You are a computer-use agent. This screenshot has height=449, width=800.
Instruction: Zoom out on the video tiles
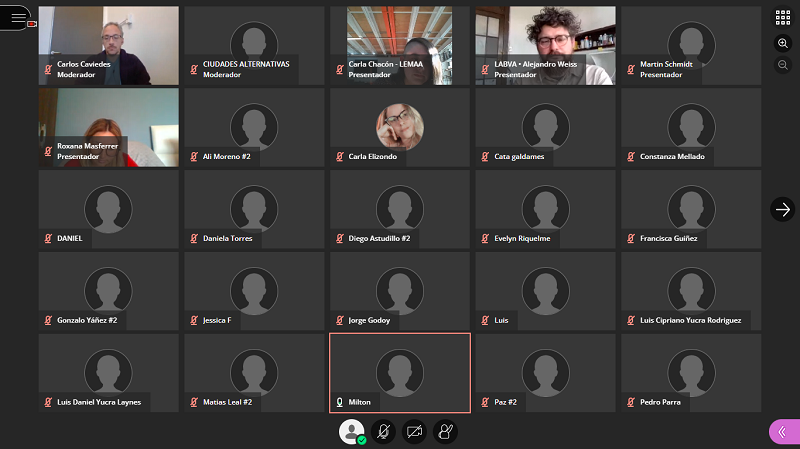click(x=783, y=65)
